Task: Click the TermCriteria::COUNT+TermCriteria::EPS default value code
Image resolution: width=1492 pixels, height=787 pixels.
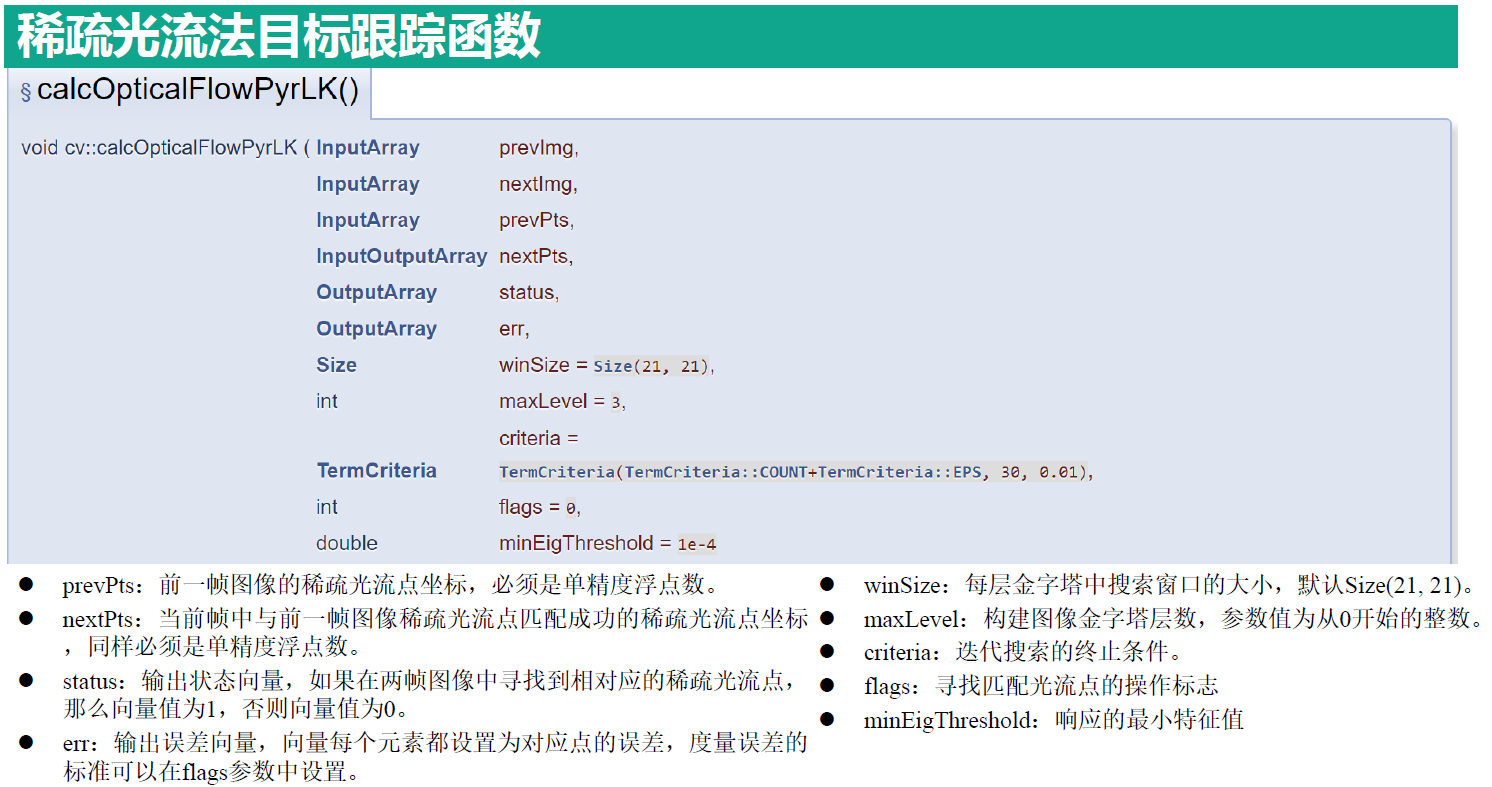Action: click(797, 472)
